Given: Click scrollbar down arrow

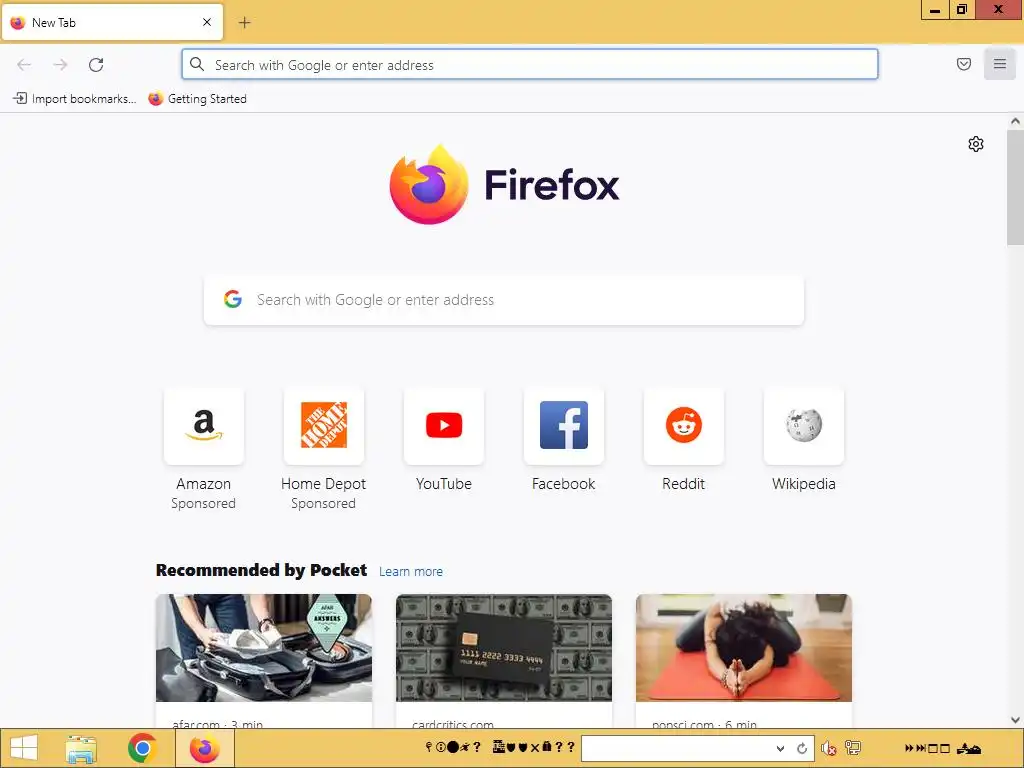Looking at the screenshot, I should point(1015,720).
